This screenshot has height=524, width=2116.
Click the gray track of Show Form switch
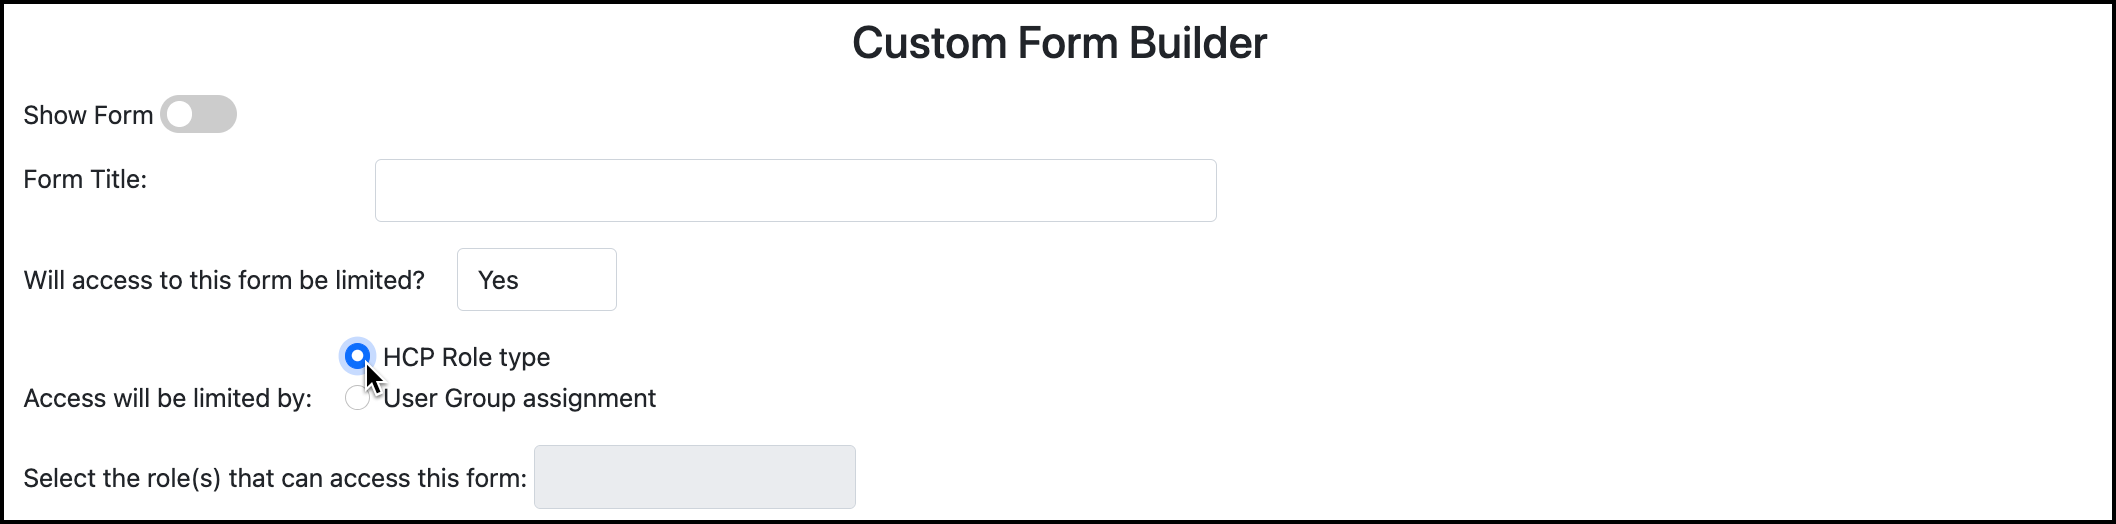click(216, 114)
